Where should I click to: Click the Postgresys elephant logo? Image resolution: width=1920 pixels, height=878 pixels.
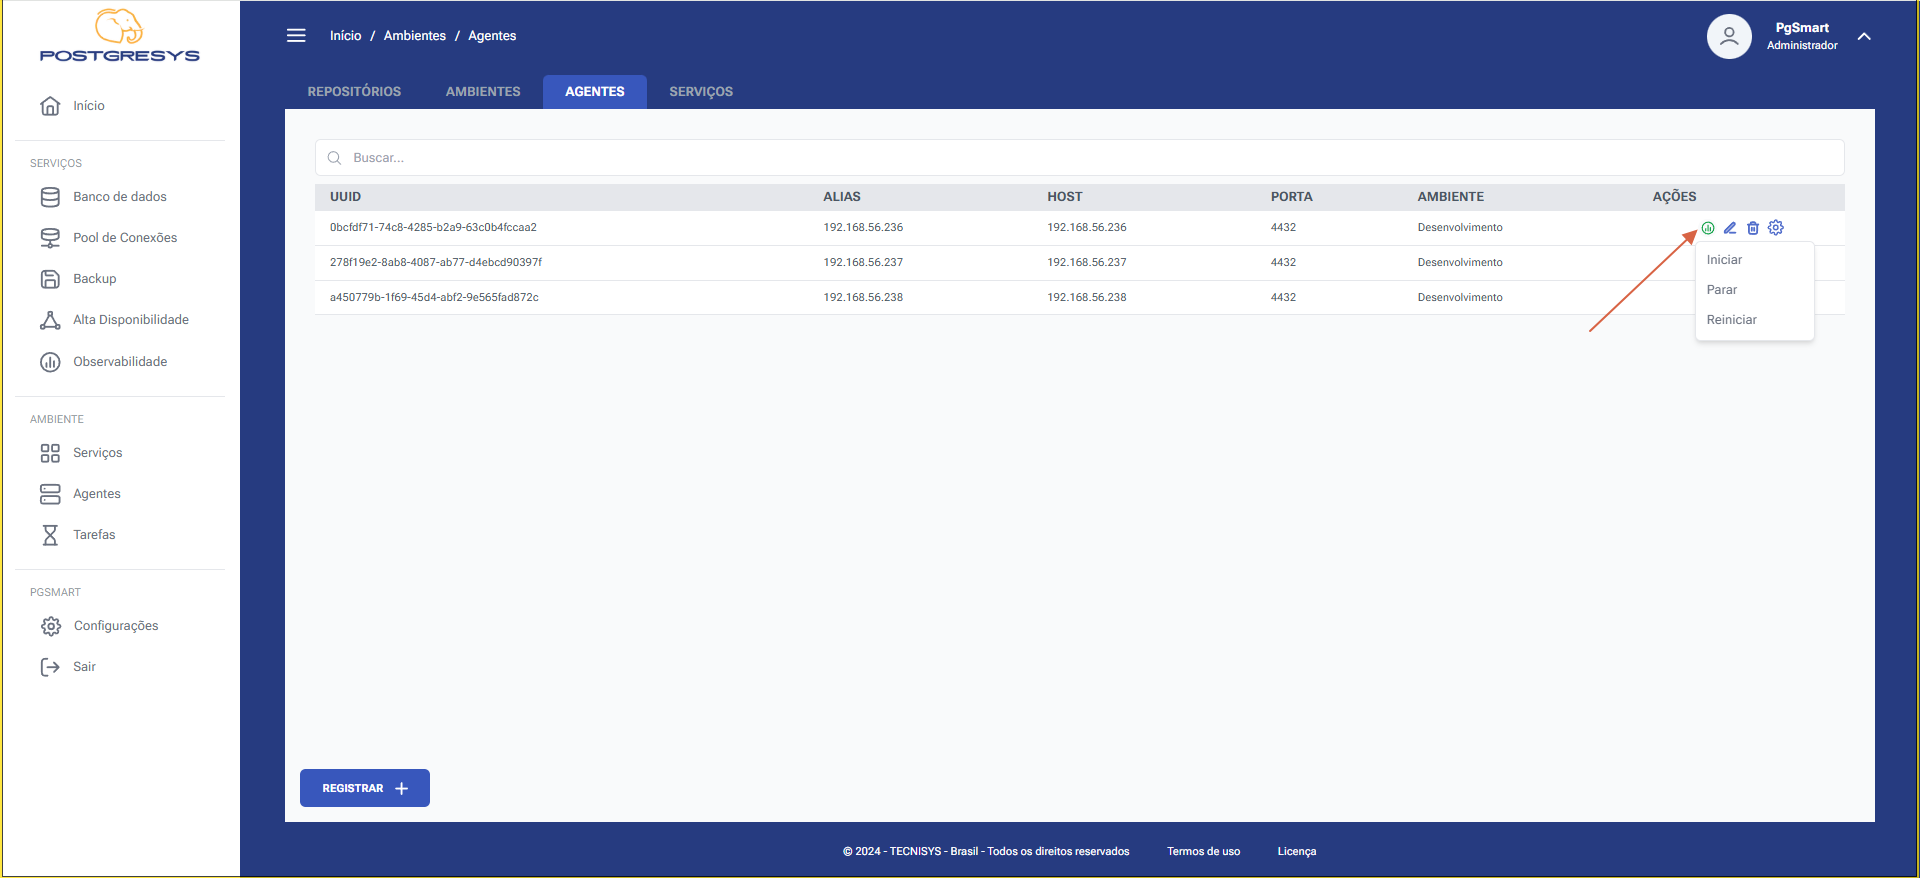(x=119, y=36)
